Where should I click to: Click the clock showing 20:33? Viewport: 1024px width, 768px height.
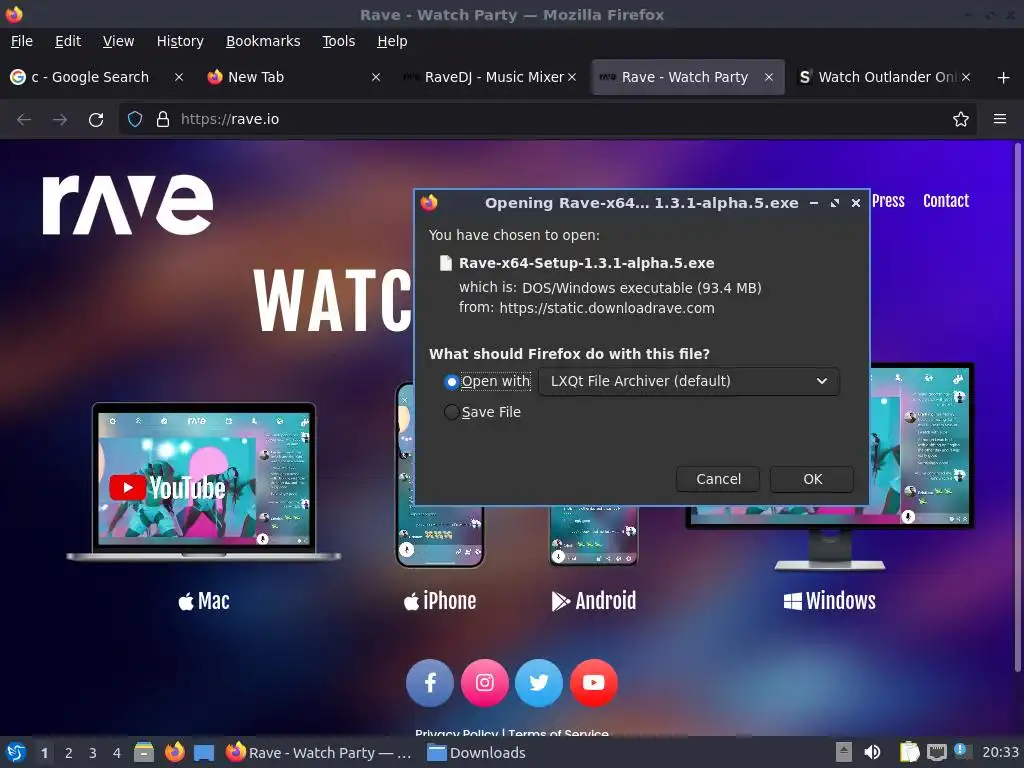1000,753
